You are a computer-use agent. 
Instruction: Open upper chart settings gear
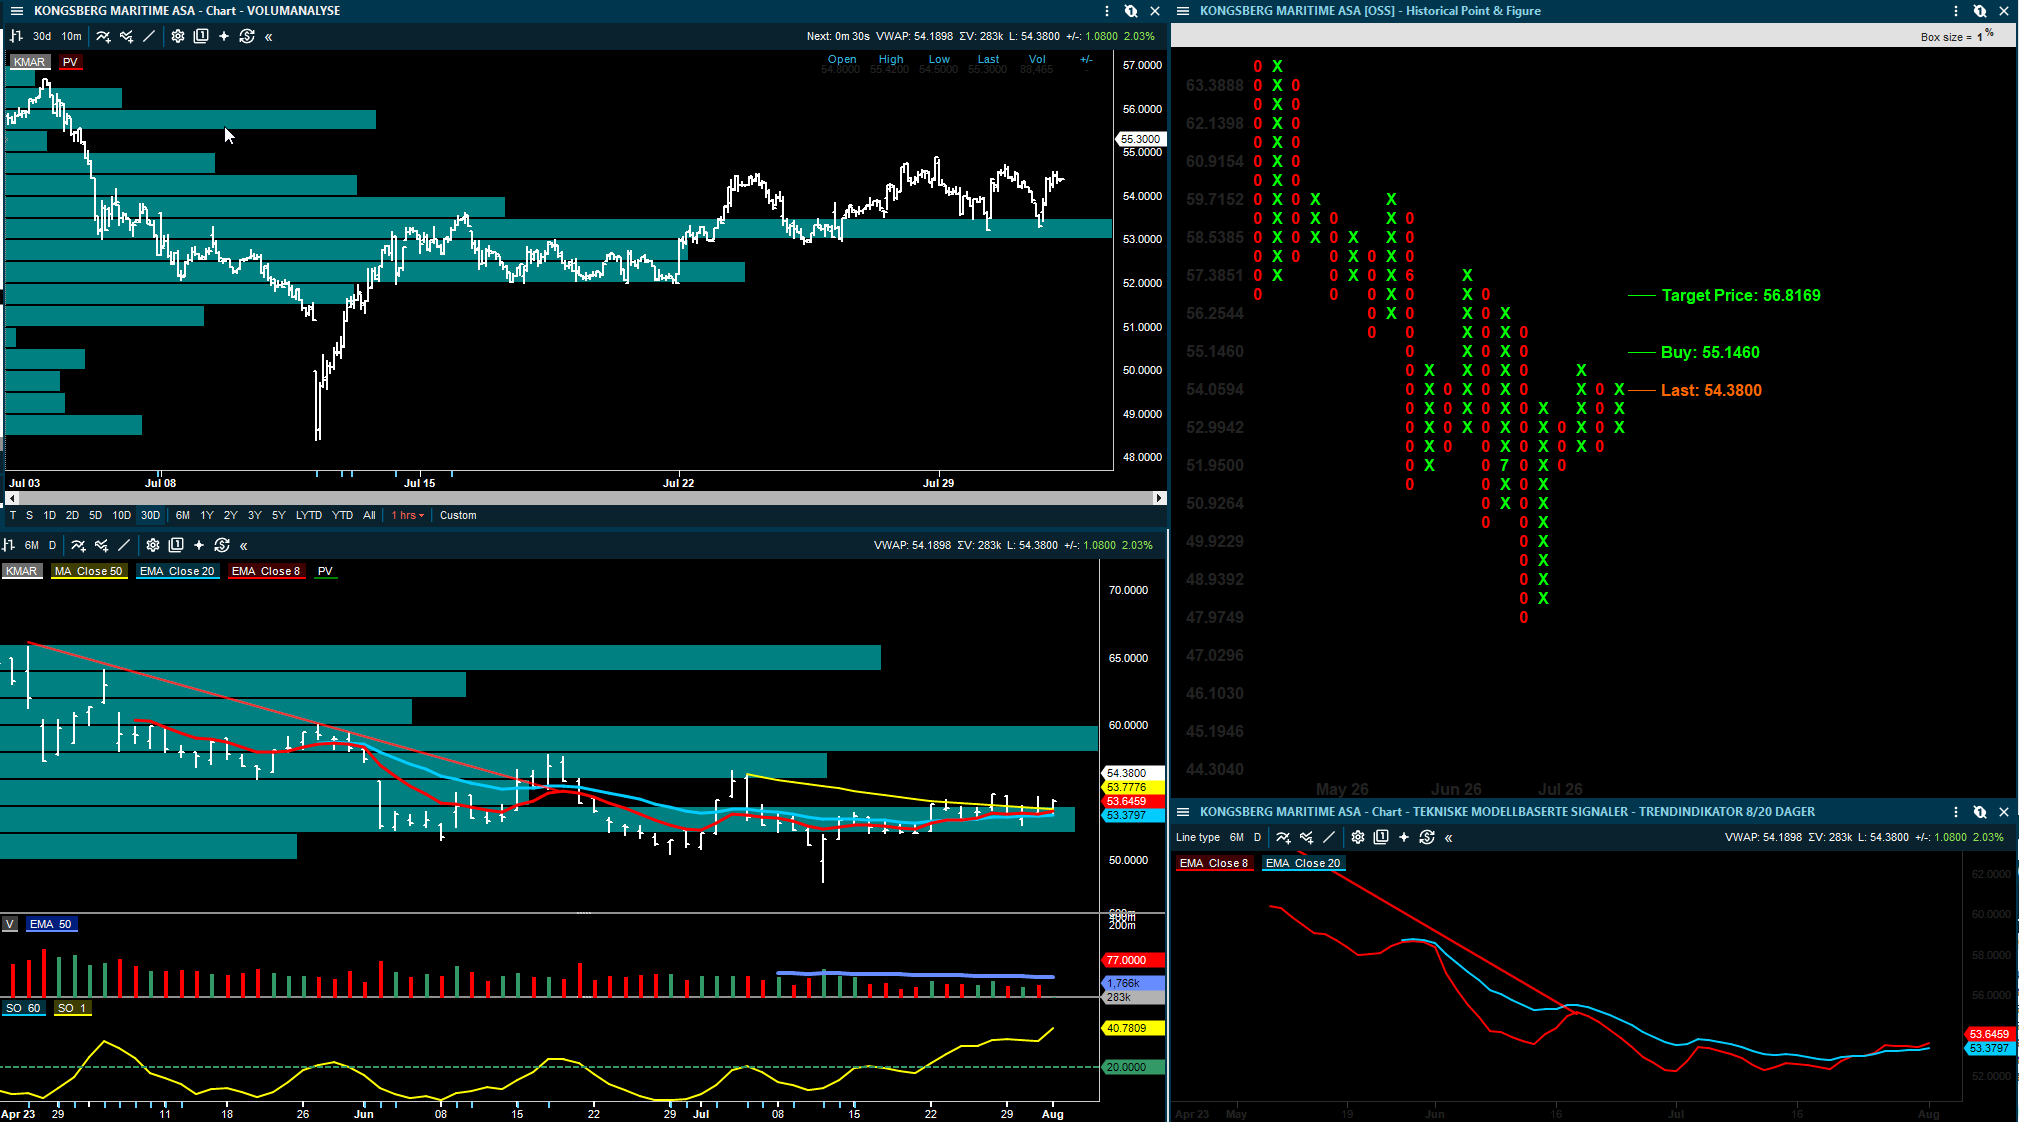pyautogui.click(x=178, y=36)
